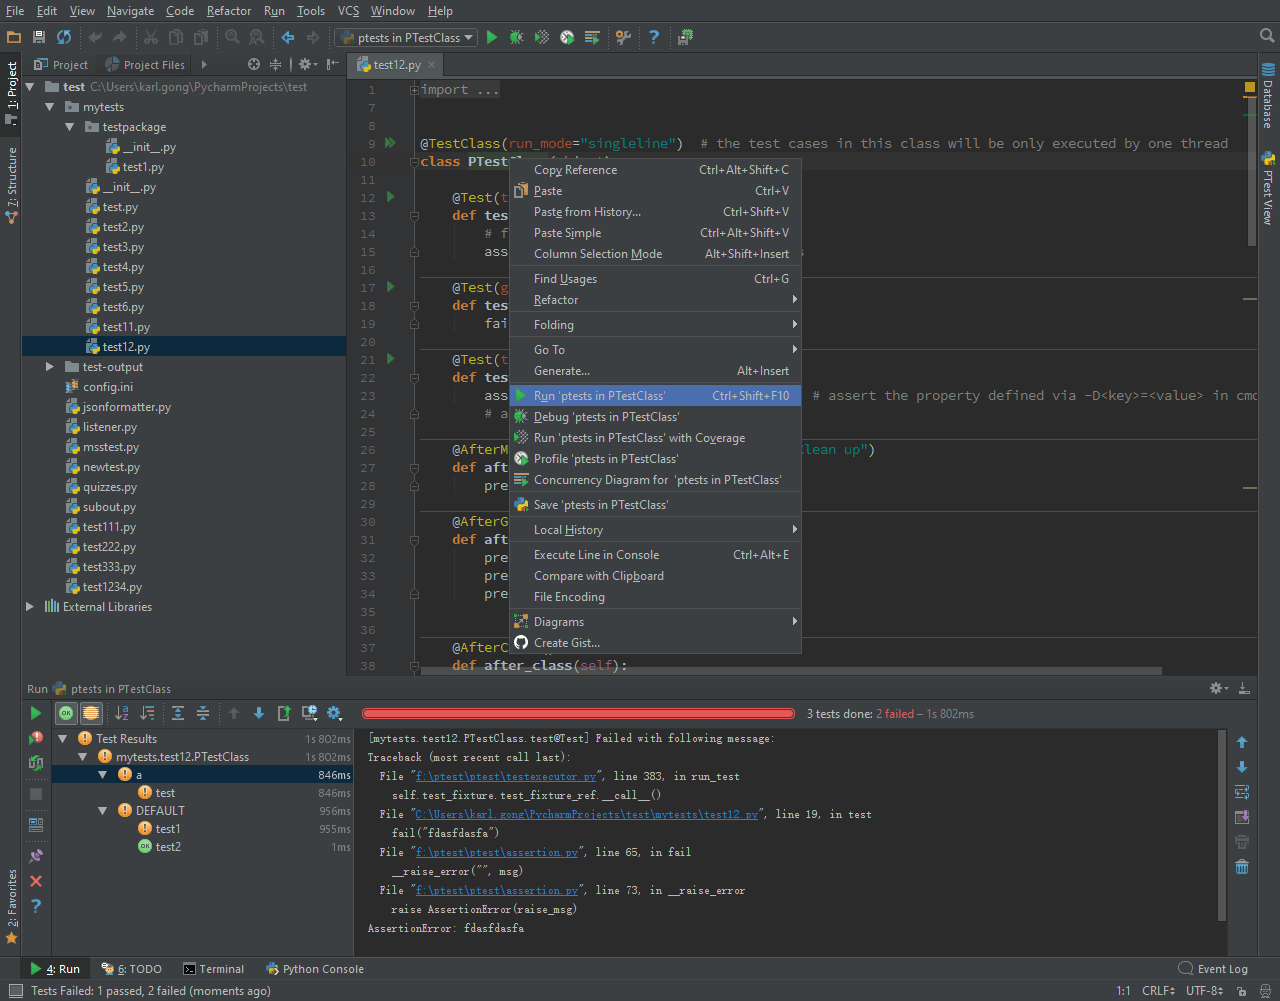Open assertion.py line 65 link in traceback
Screen dimensions: 1280x1001
497,852
